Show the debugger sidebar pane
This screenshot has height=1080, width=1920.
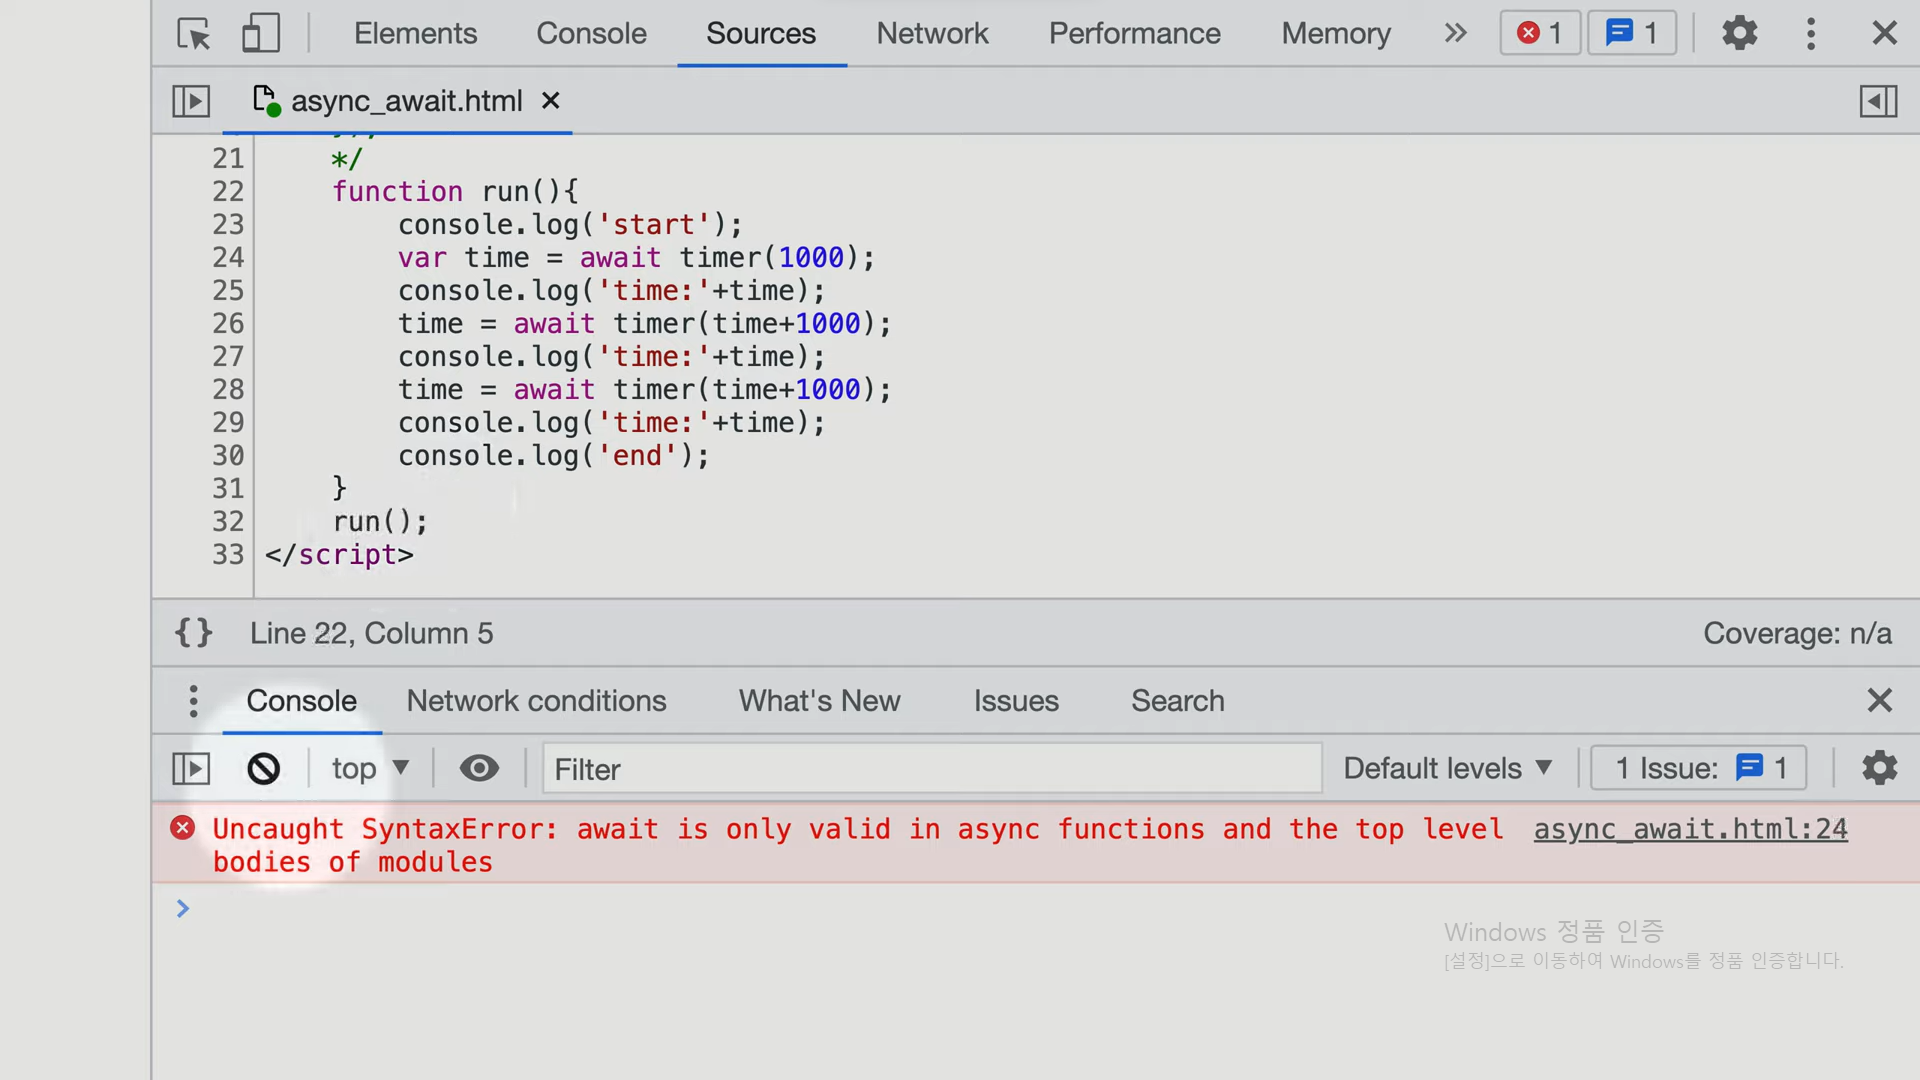(x=1878, y=101)
